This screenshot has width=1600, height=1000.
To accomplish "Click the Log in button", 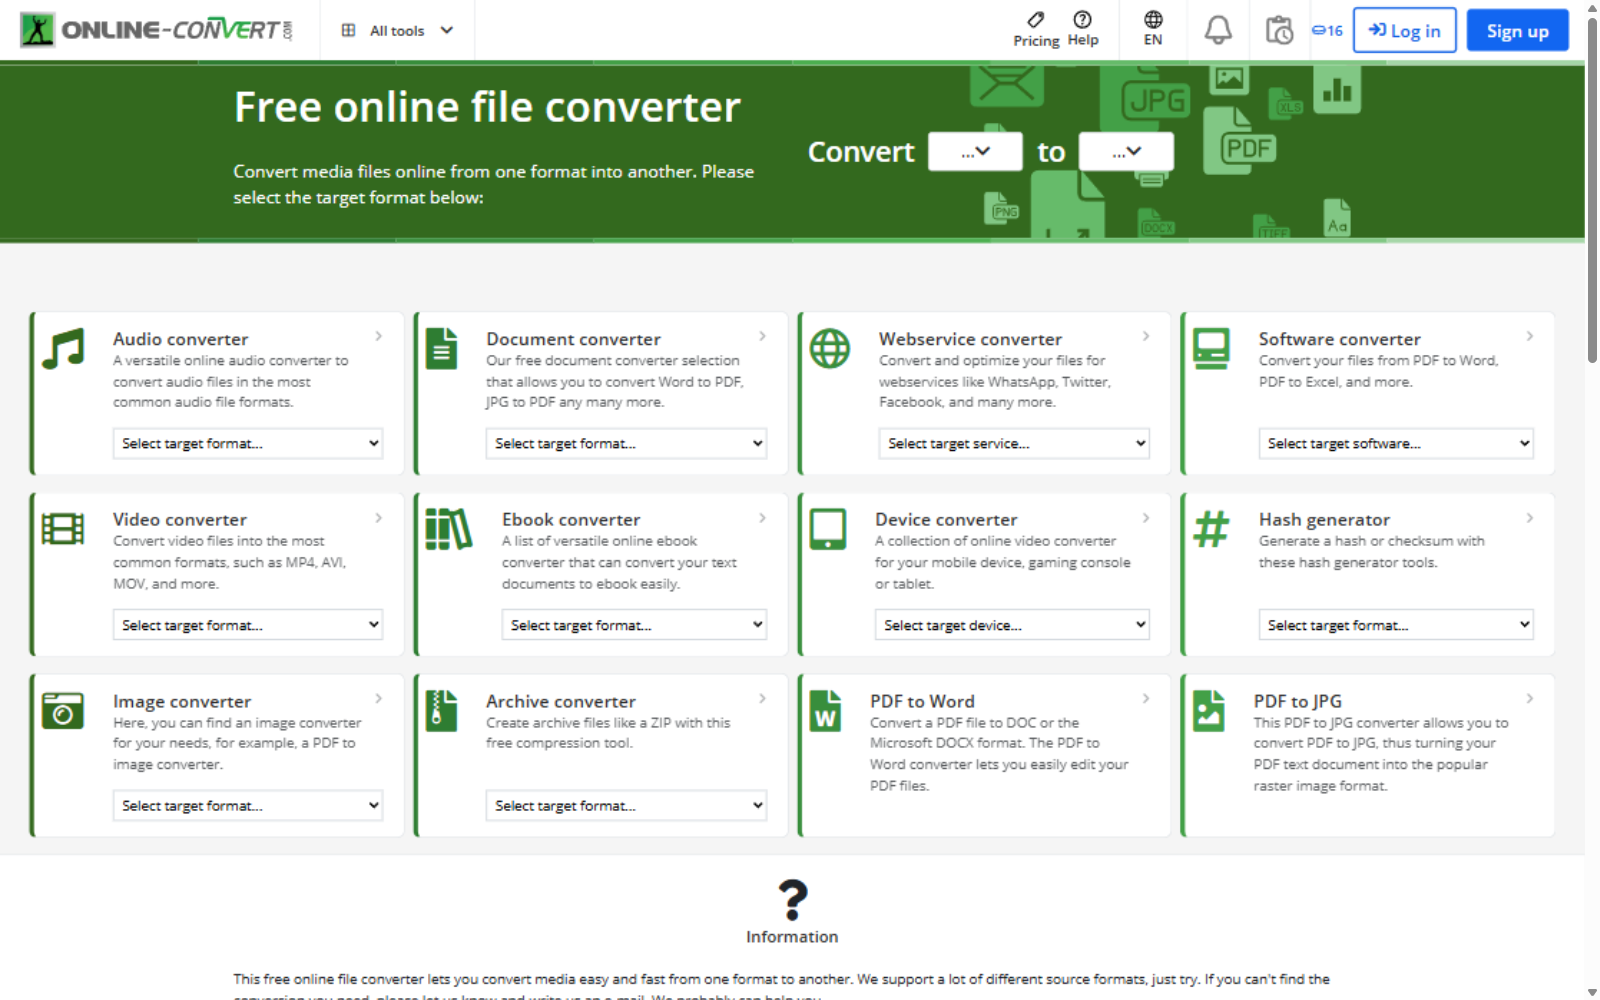I will [x=1404, y=30].
